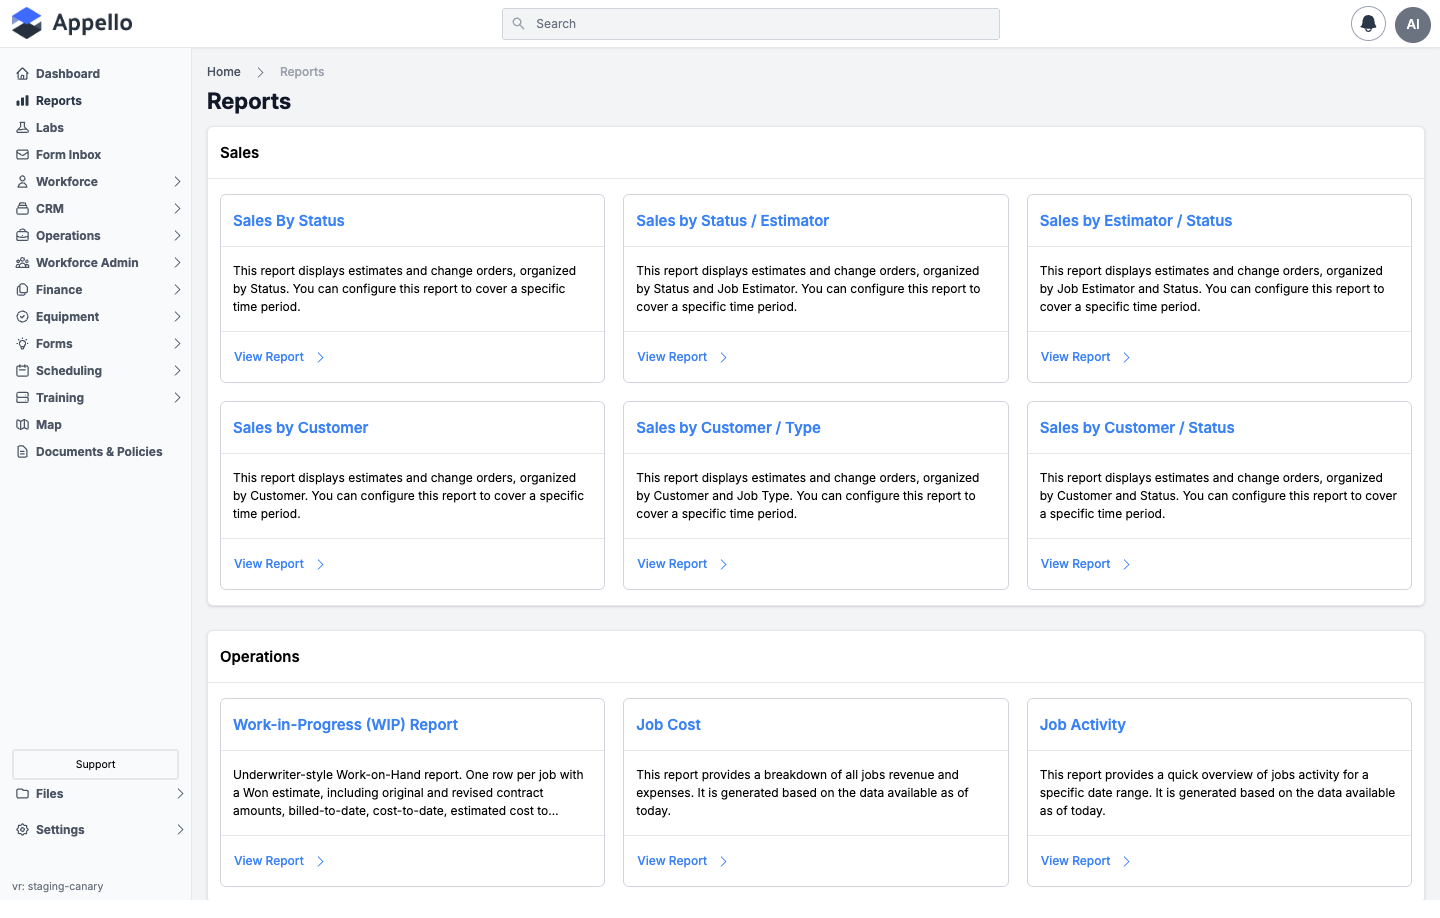Click the Workforce person icon
Screen dimensions: 1440x918
click(x=22, y=182)
